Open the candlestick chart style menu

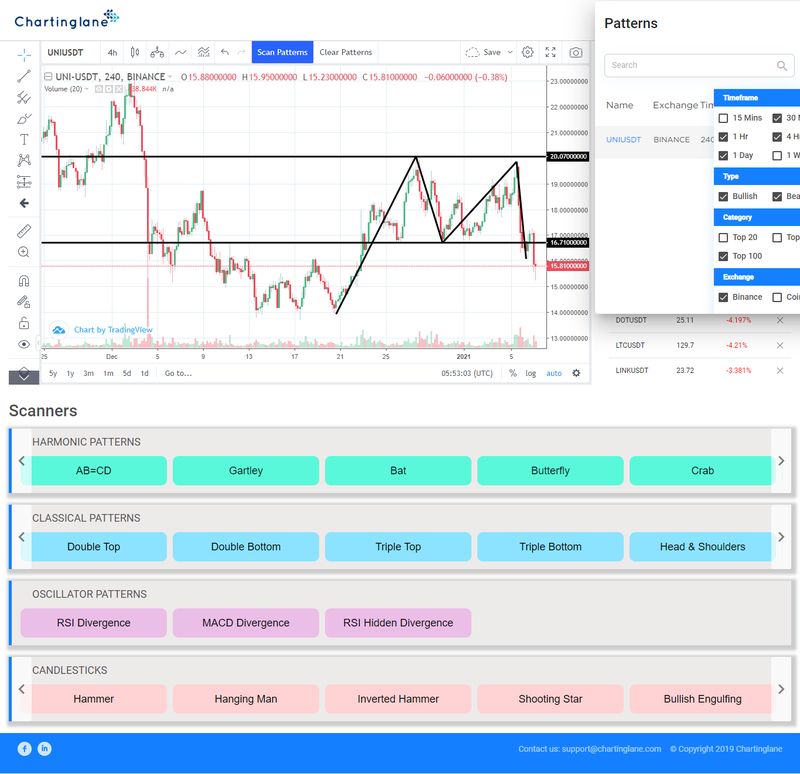[x=135, y=52]
